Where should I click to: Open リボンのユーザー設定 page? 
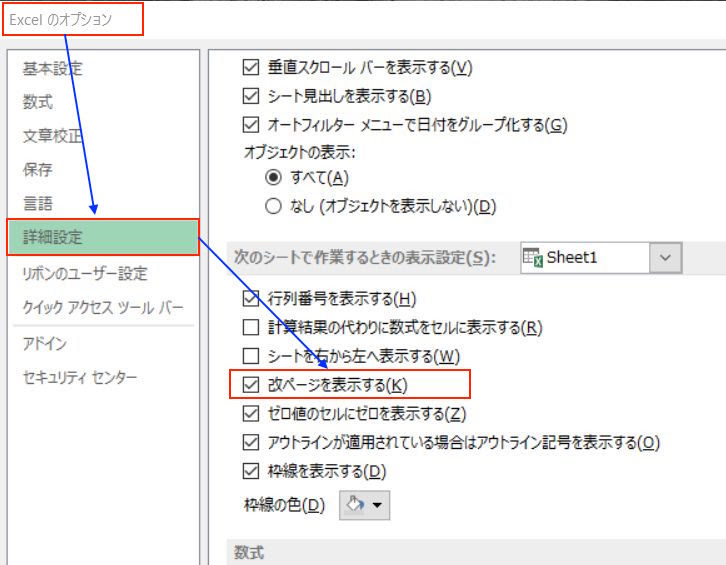pyautogui.click(x=85, y=273)
